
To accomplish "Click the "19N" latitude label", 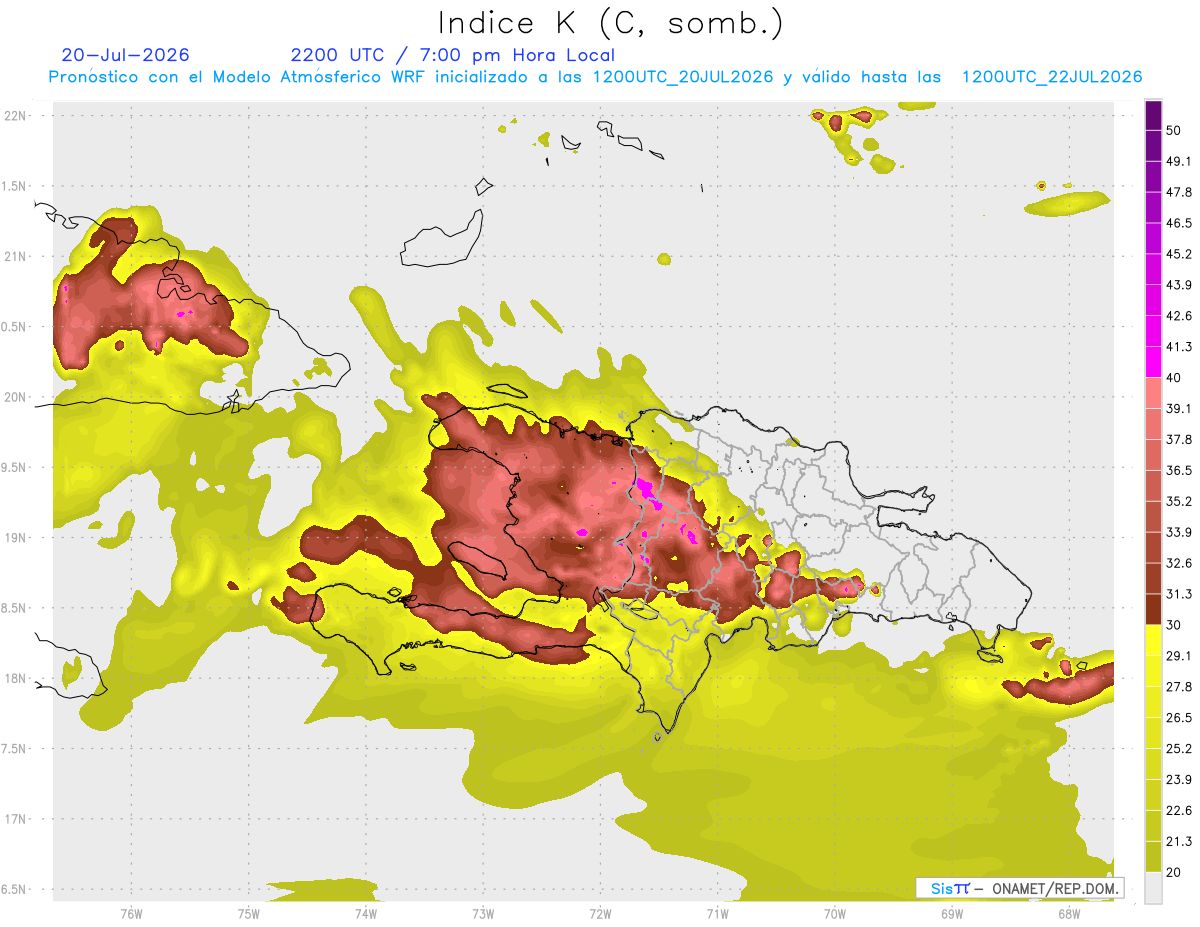I will coord(17,538).
